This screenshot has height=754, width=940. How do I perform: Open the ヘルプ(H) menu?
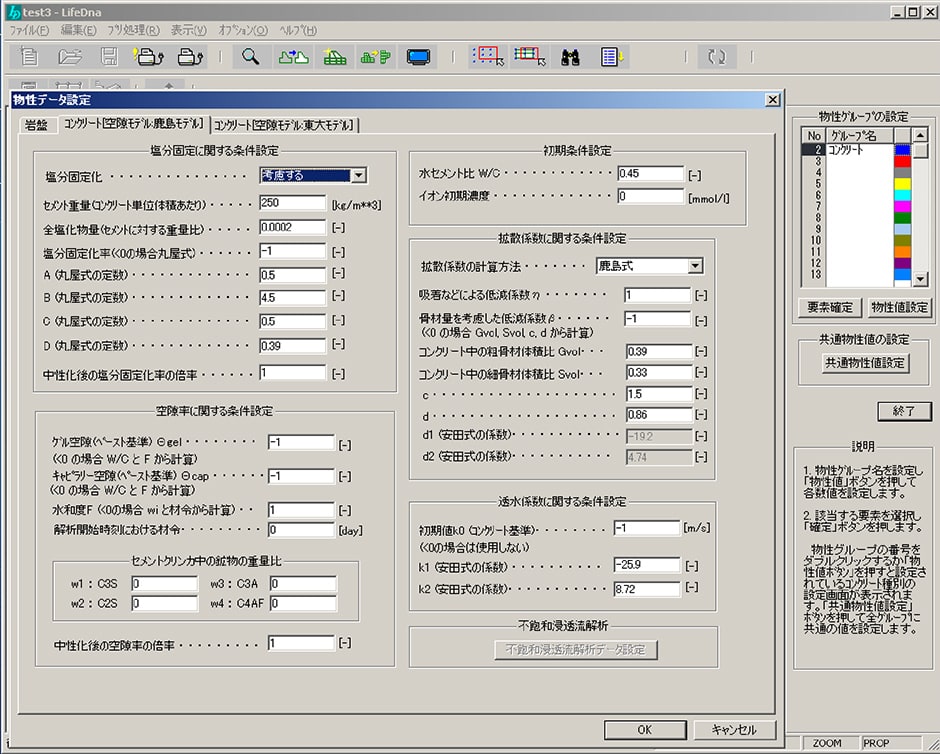tap(298, 30)
